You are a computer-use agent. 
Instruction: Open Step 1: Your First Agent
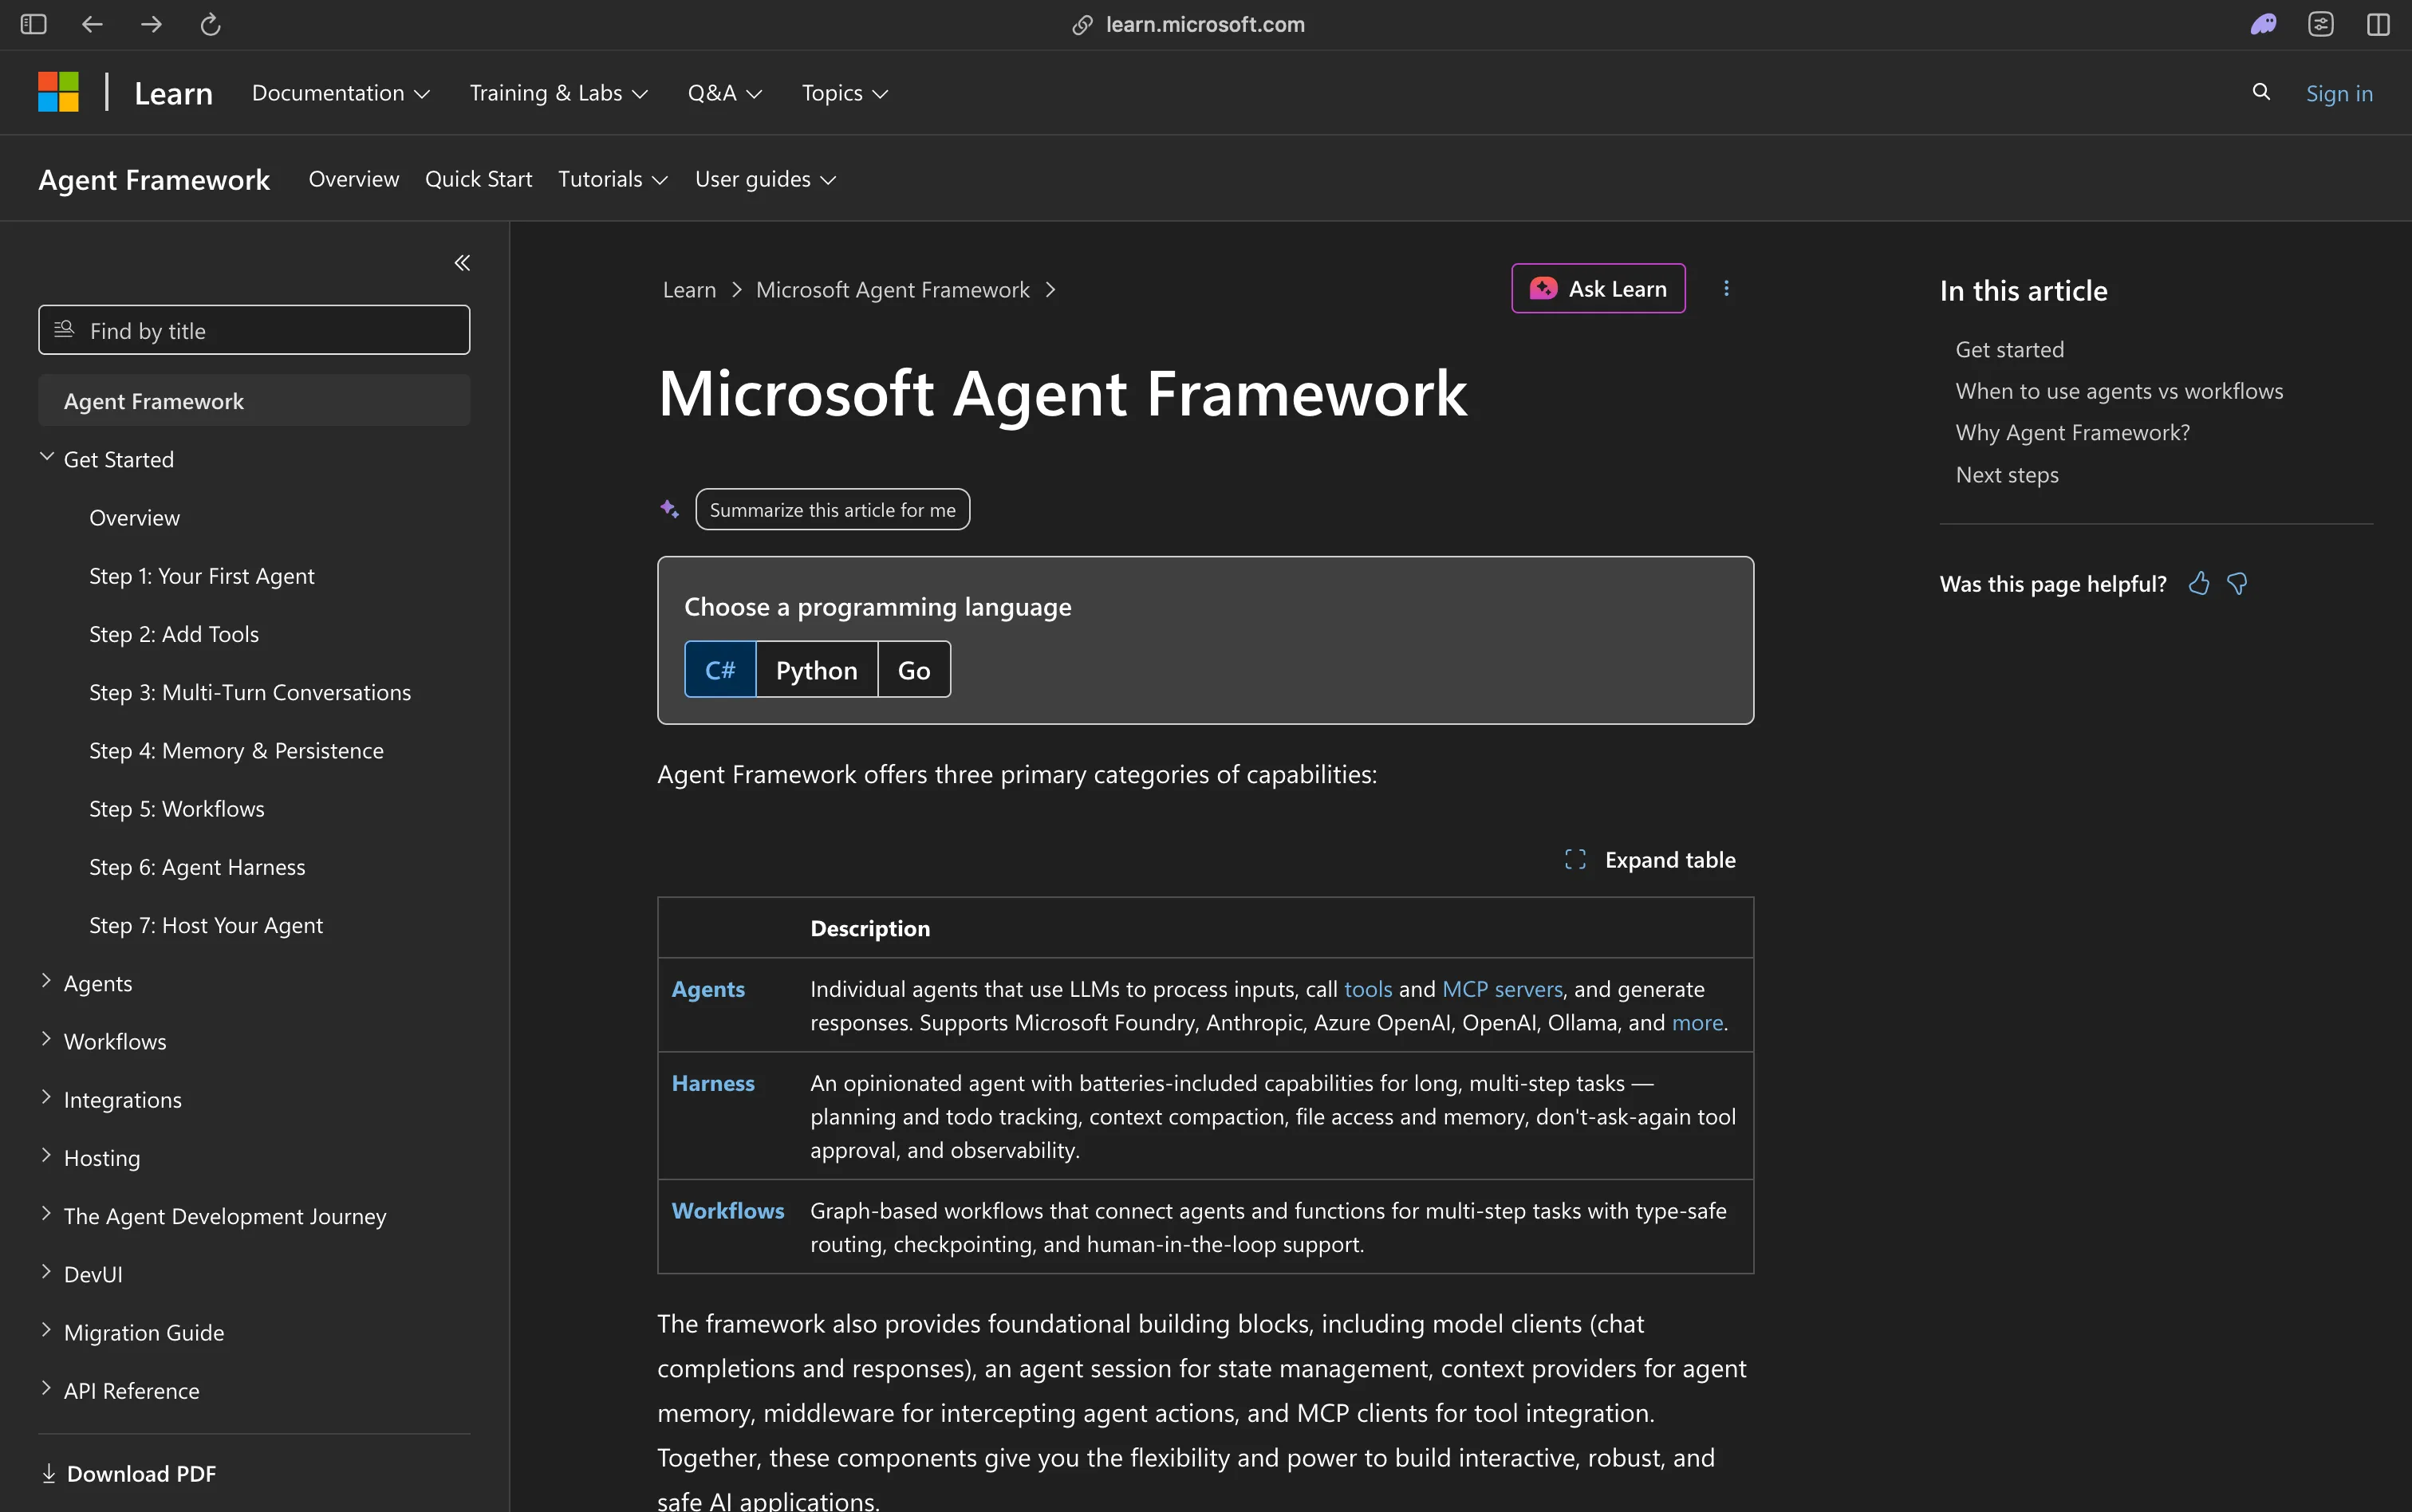(202, 576)
